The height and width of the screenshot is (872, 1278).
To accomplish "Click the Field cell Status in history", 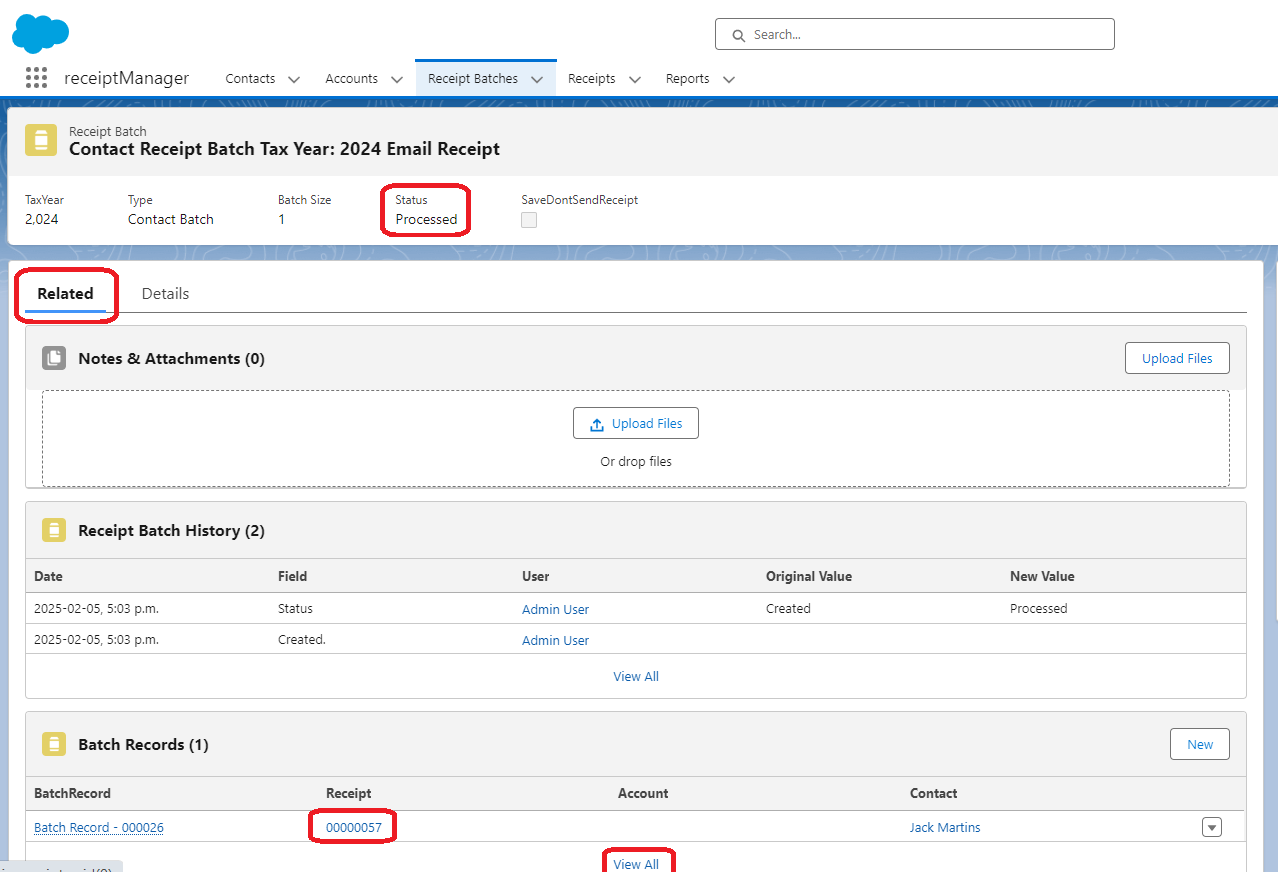I will pos(295,608).
